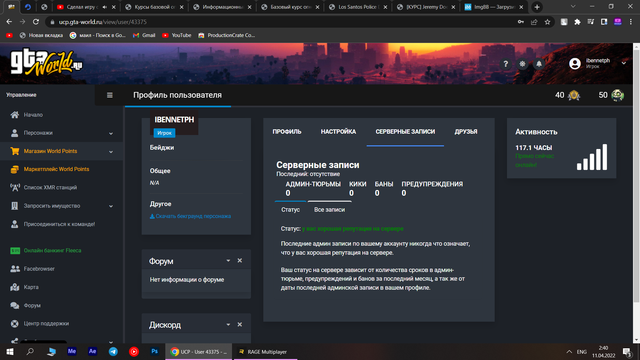
Task: Click the coins icon for Маркетплейс World Points
Action: (15, 169)
